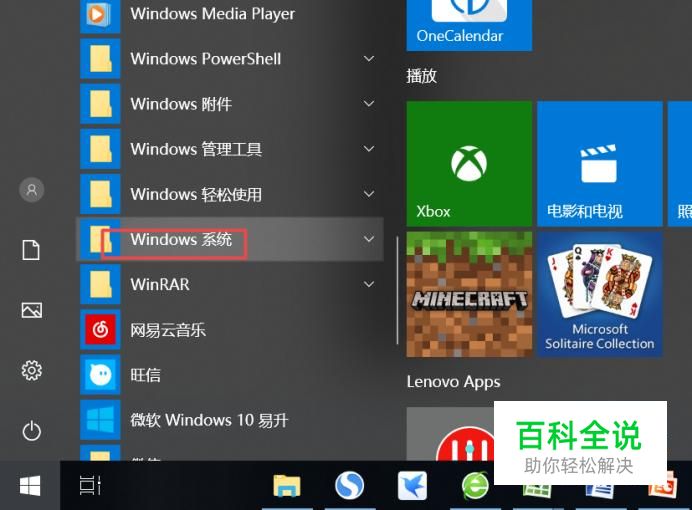The width and height of the screenshot is (692, 510).
Task: Select the Windows 管理工具 label
Action: coord(196,149)
